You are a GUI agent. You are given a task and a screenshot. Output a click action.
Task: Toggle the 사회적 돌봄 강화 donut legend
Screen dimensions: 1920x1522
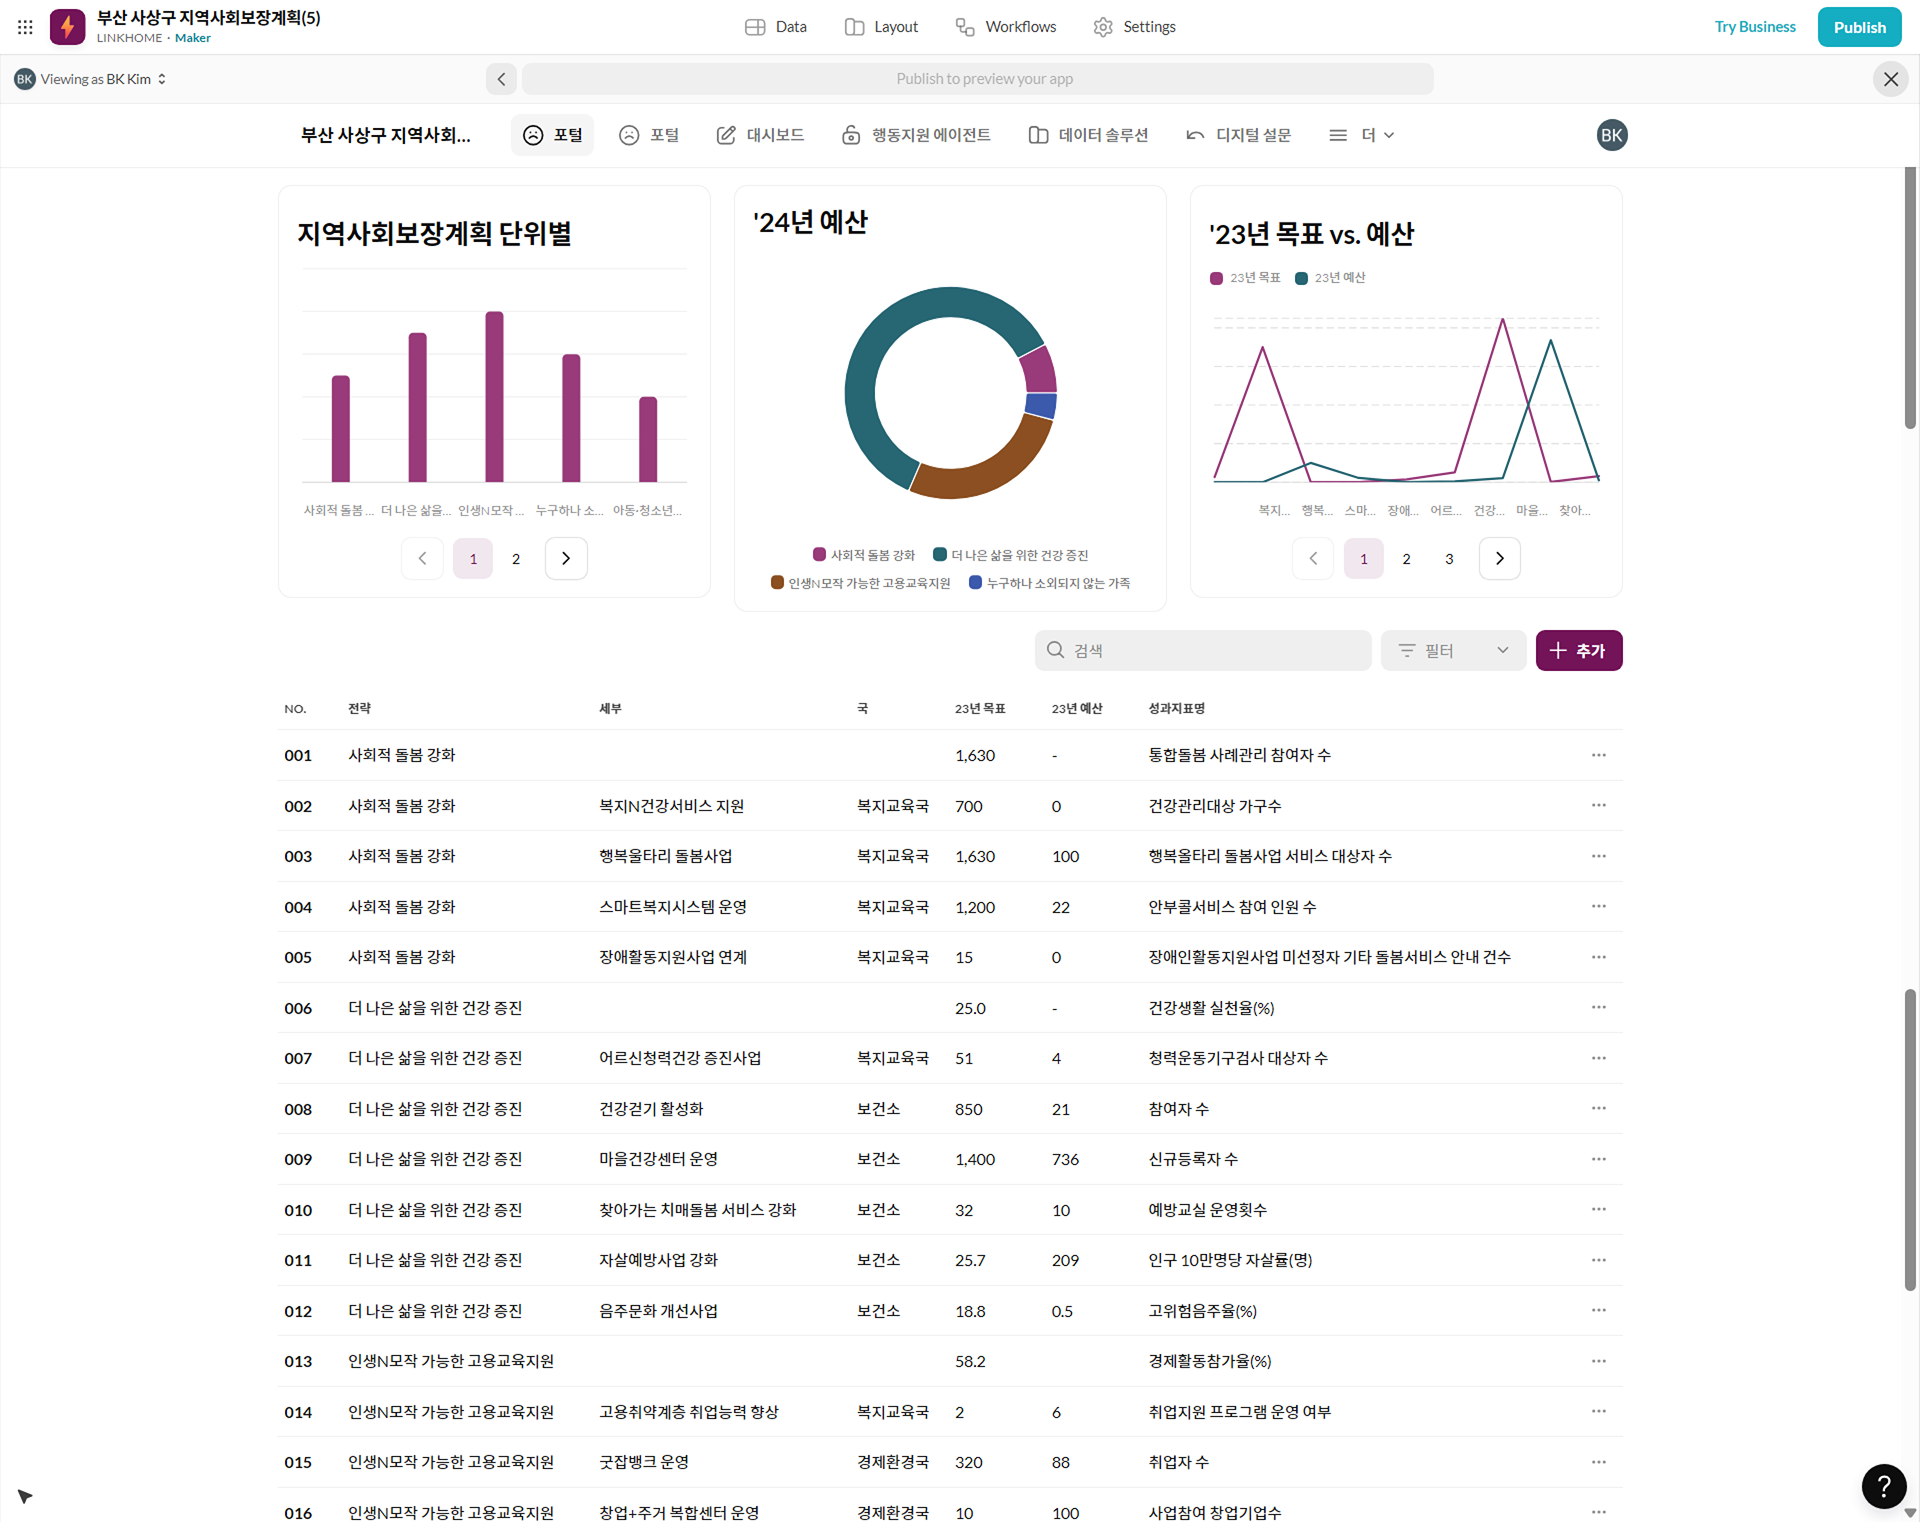864,554
